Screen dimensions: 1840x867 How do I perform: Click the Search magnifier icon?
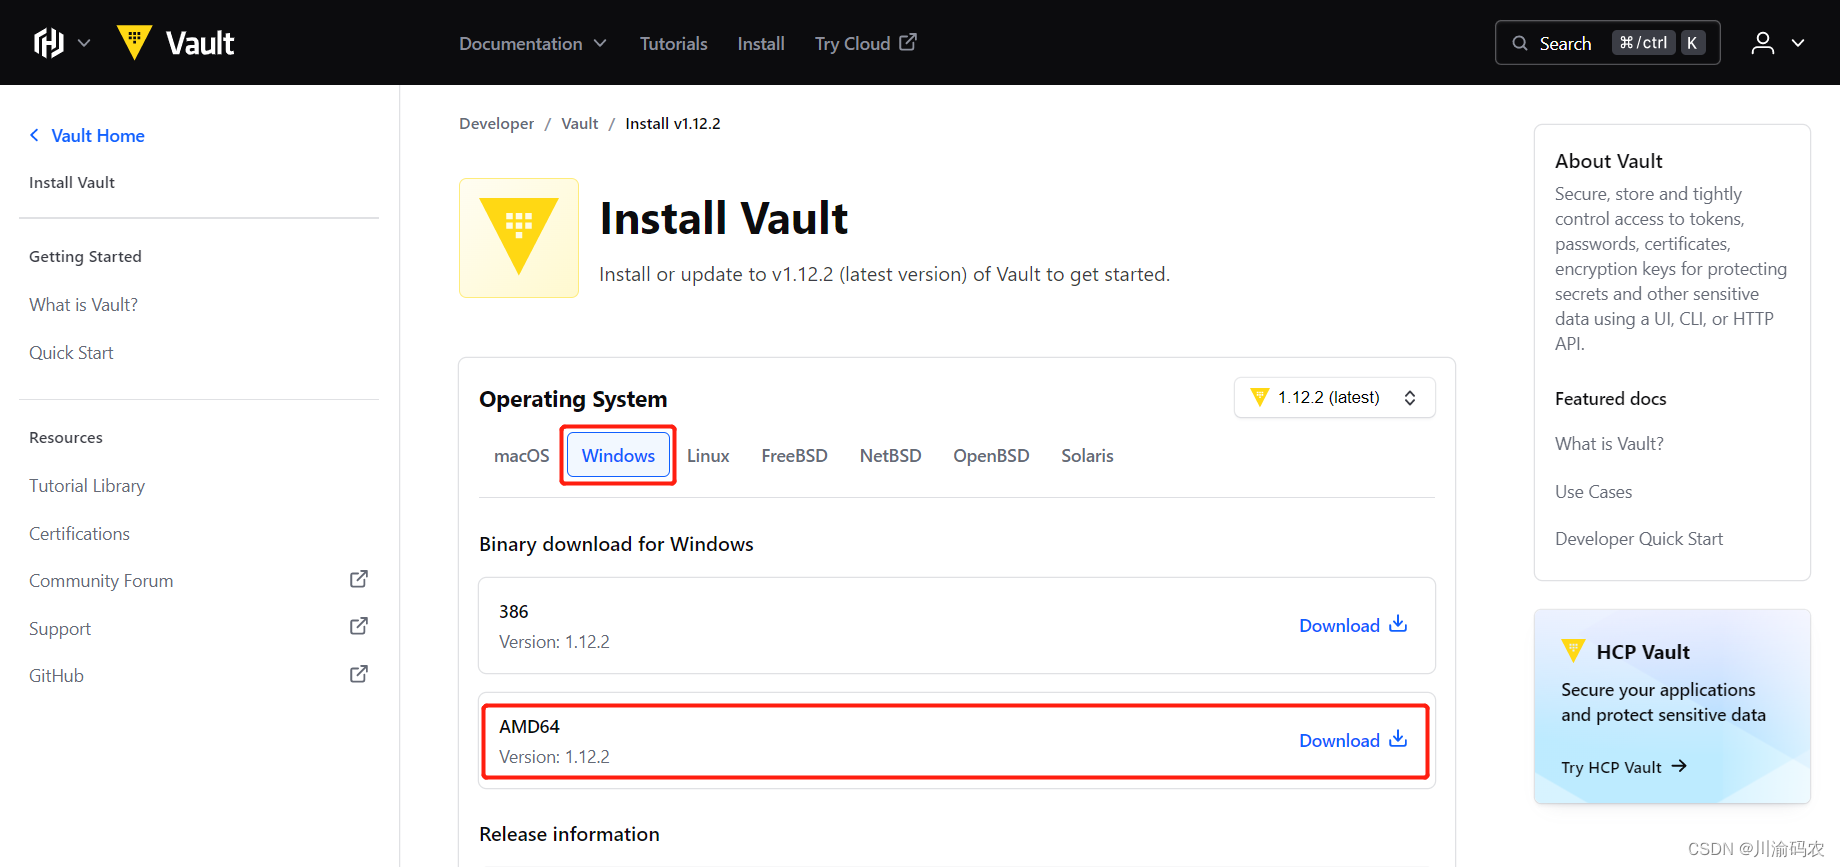point(1520,43)
